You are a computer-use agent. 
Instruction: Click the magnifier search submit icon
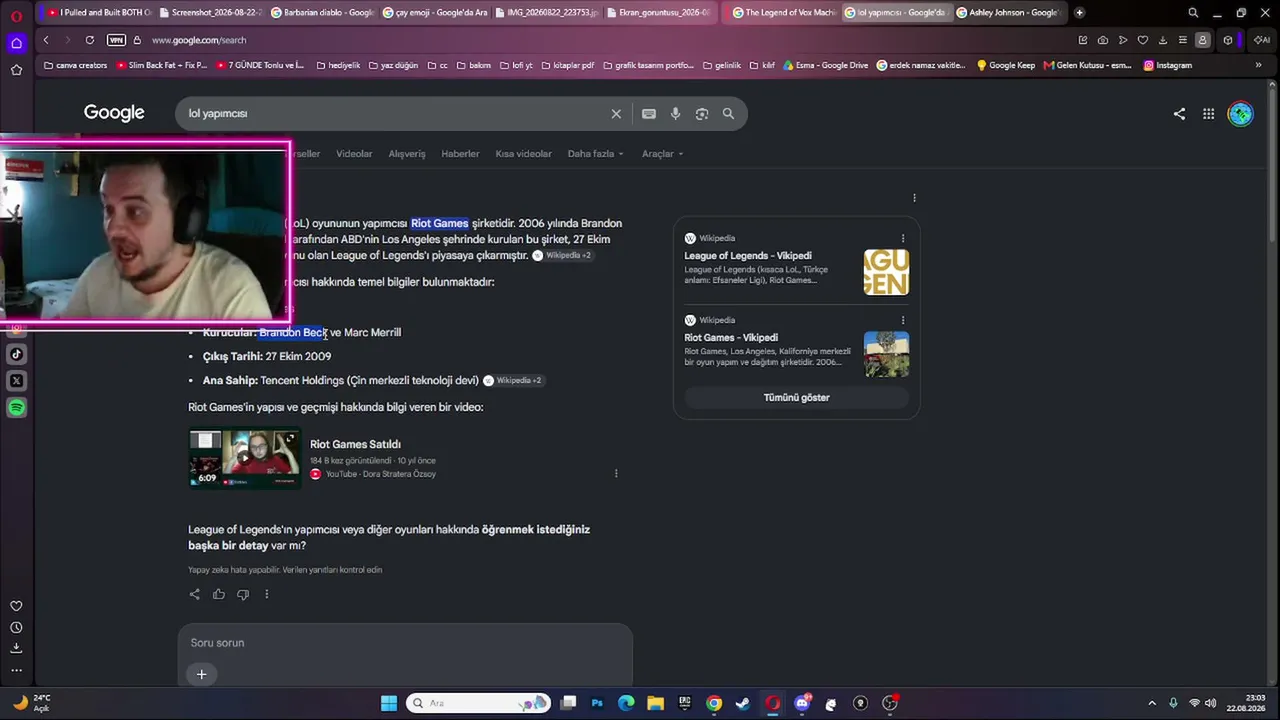(x=728, y=114)
